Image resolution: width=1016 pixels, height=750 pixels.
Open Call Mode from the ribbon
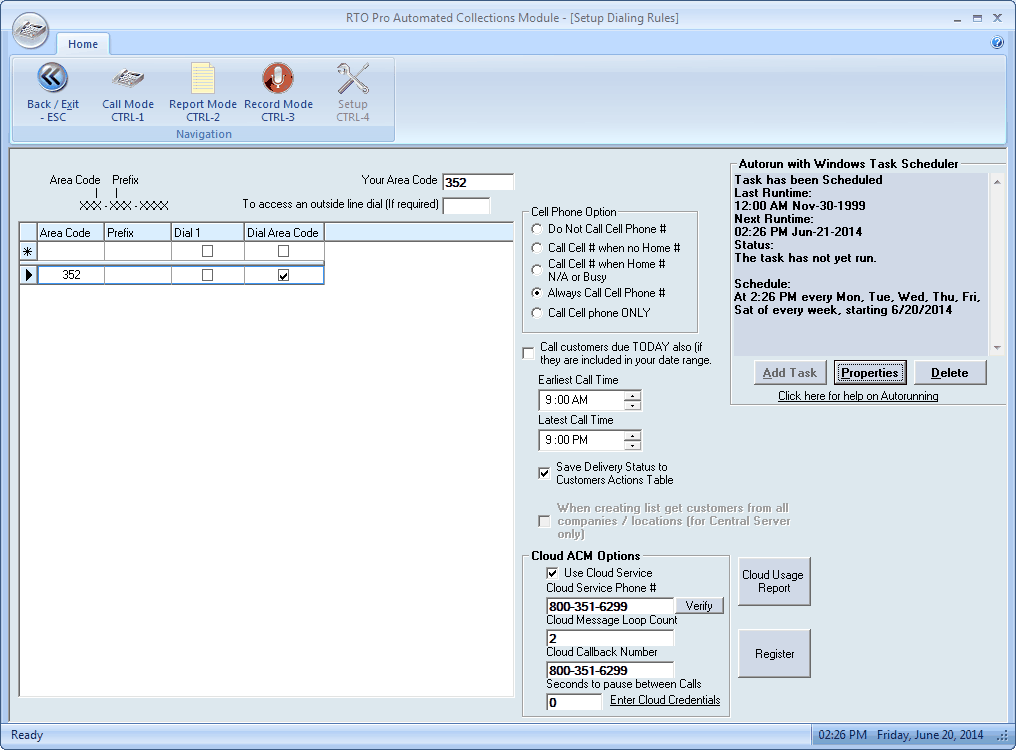128,78
